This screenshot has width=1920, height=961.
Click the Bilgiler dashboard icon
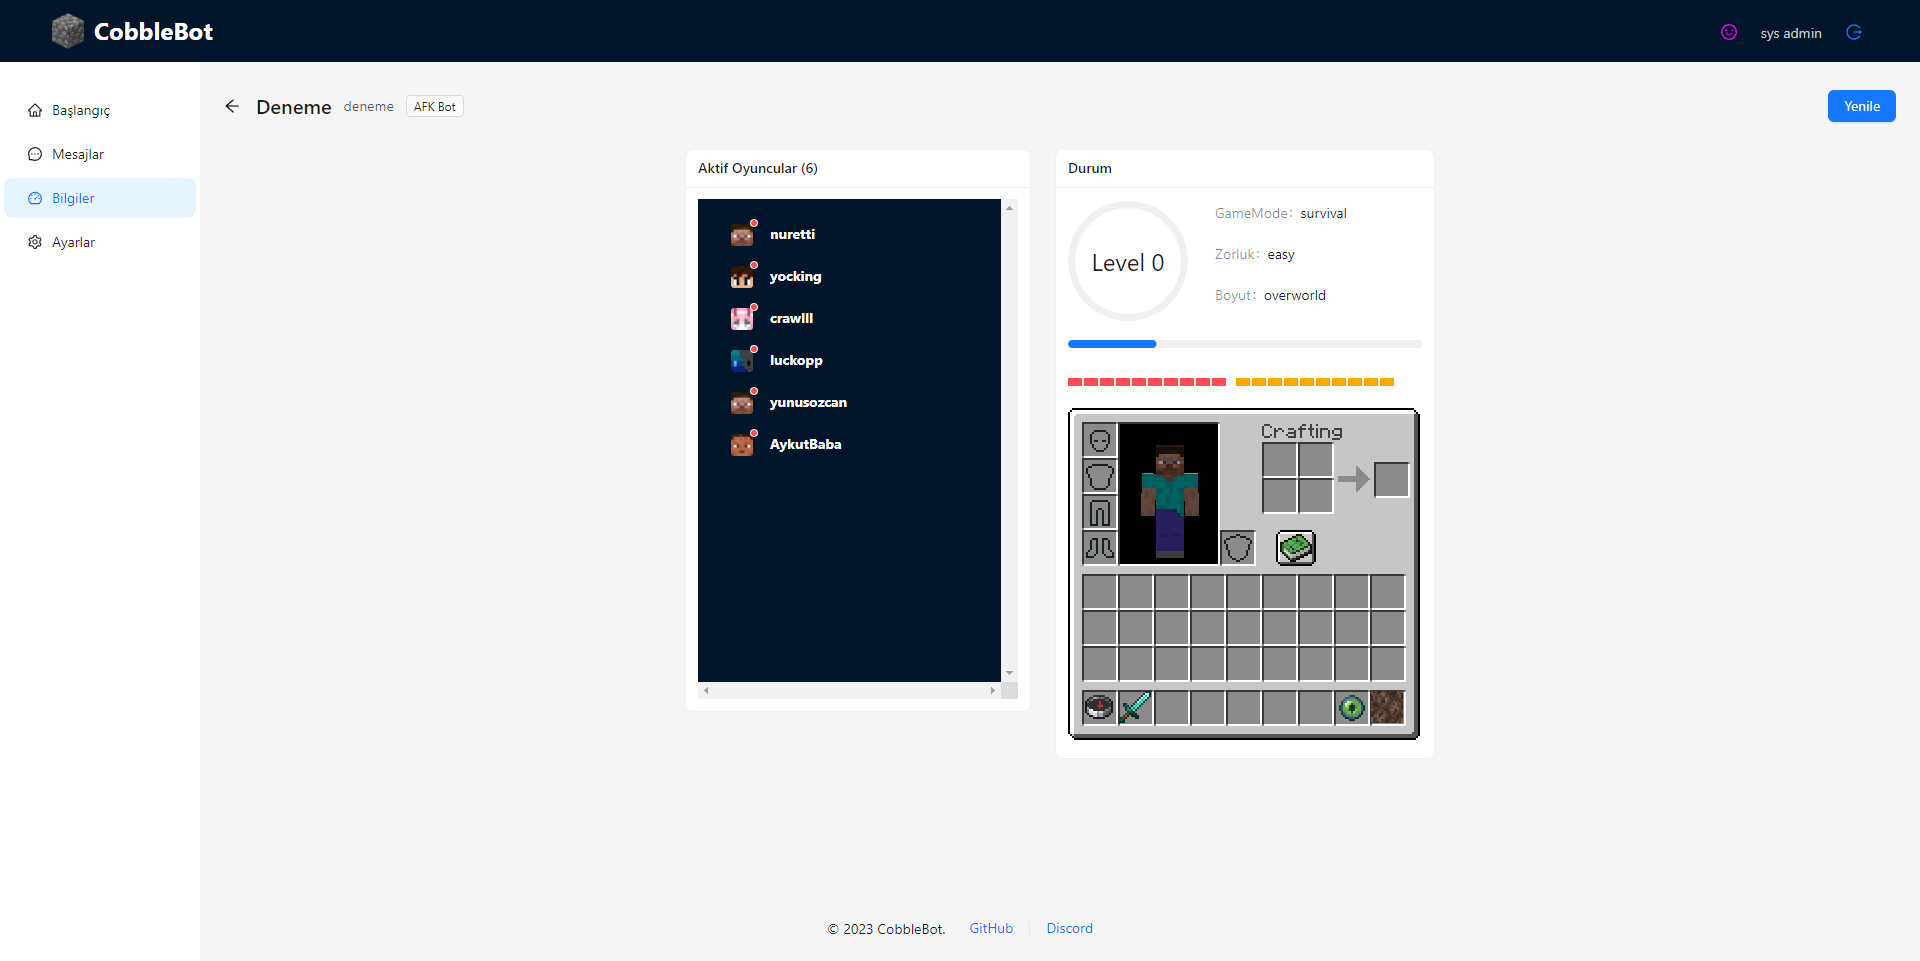pyautogui.click(x=35, y=198)
